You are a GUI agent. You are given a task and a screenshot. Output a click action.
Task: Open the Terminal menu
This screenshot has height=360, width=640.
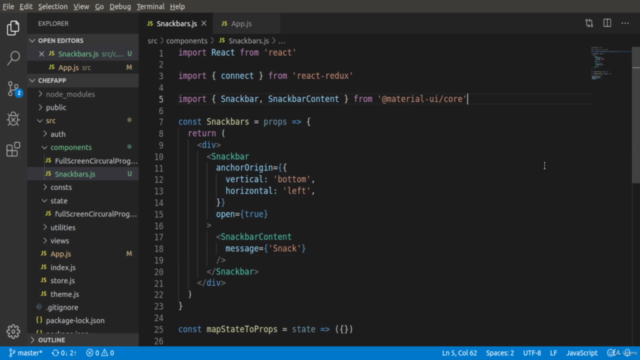click(150, 7)
